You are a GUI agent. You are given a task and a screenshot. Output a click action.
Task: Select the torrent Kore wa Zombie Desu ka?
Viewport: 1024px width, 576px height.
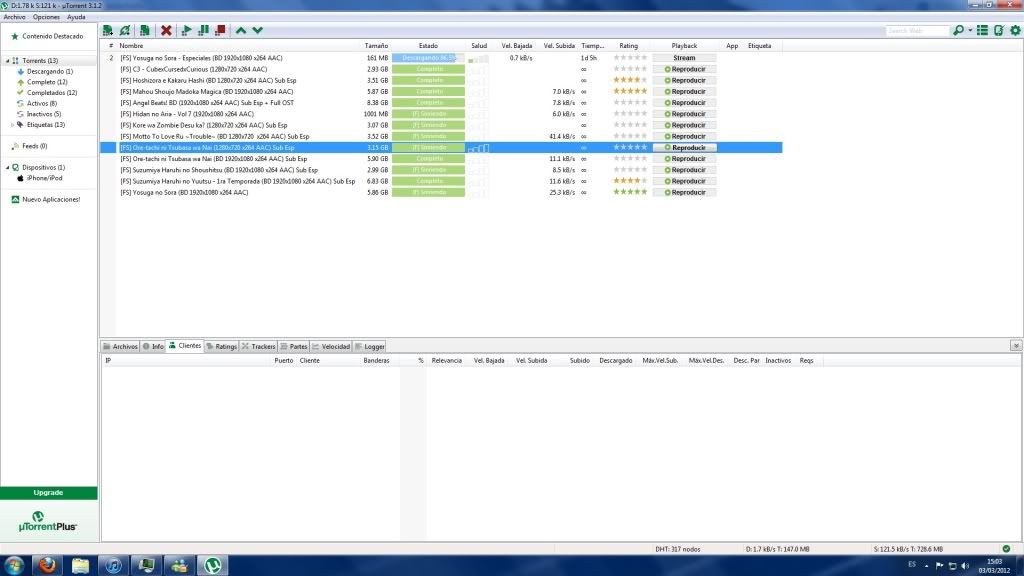click(204, 125)
